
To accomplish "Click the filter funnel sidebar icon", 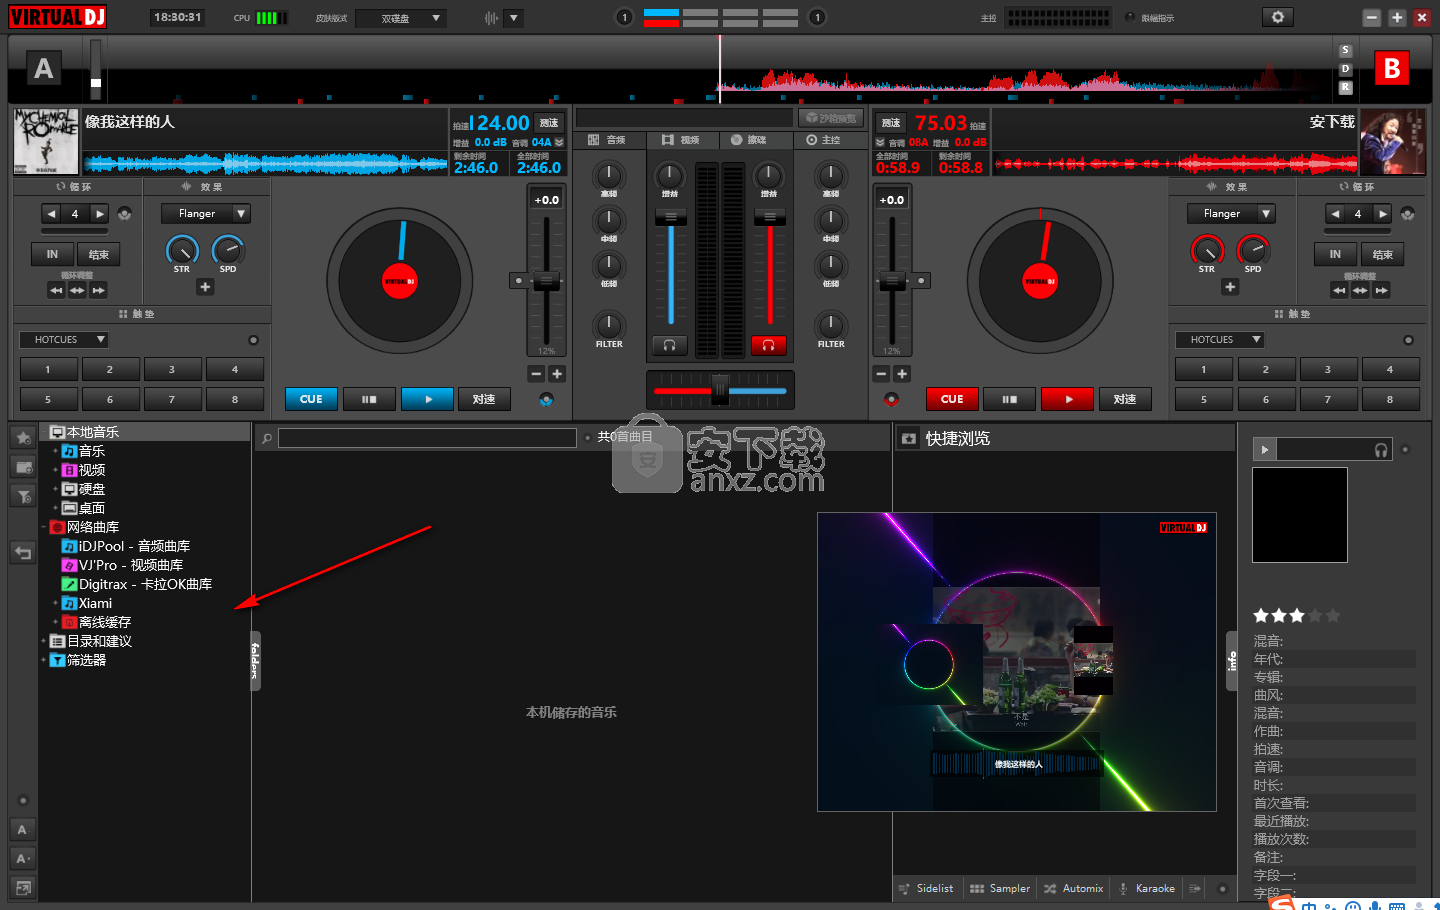I will [x=23, y=495].
